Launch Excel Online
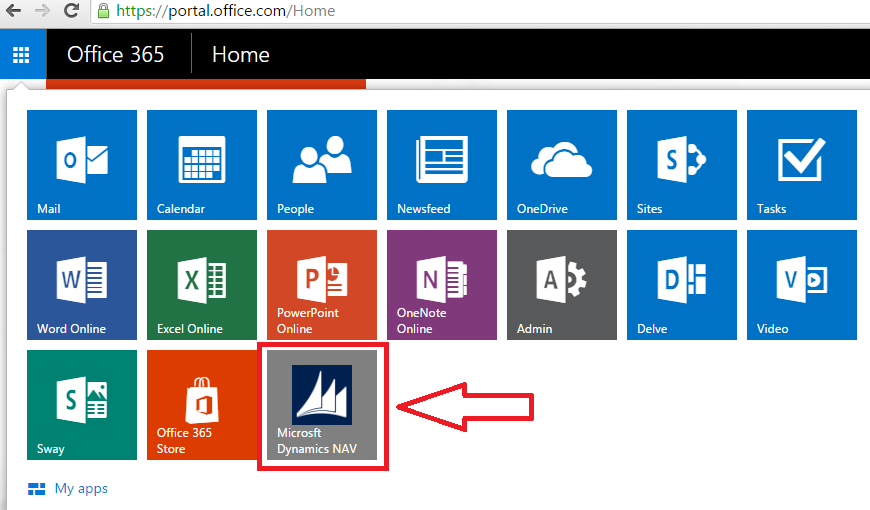The width and height of the screenshot is (870, 510). (x=202, y=285)
